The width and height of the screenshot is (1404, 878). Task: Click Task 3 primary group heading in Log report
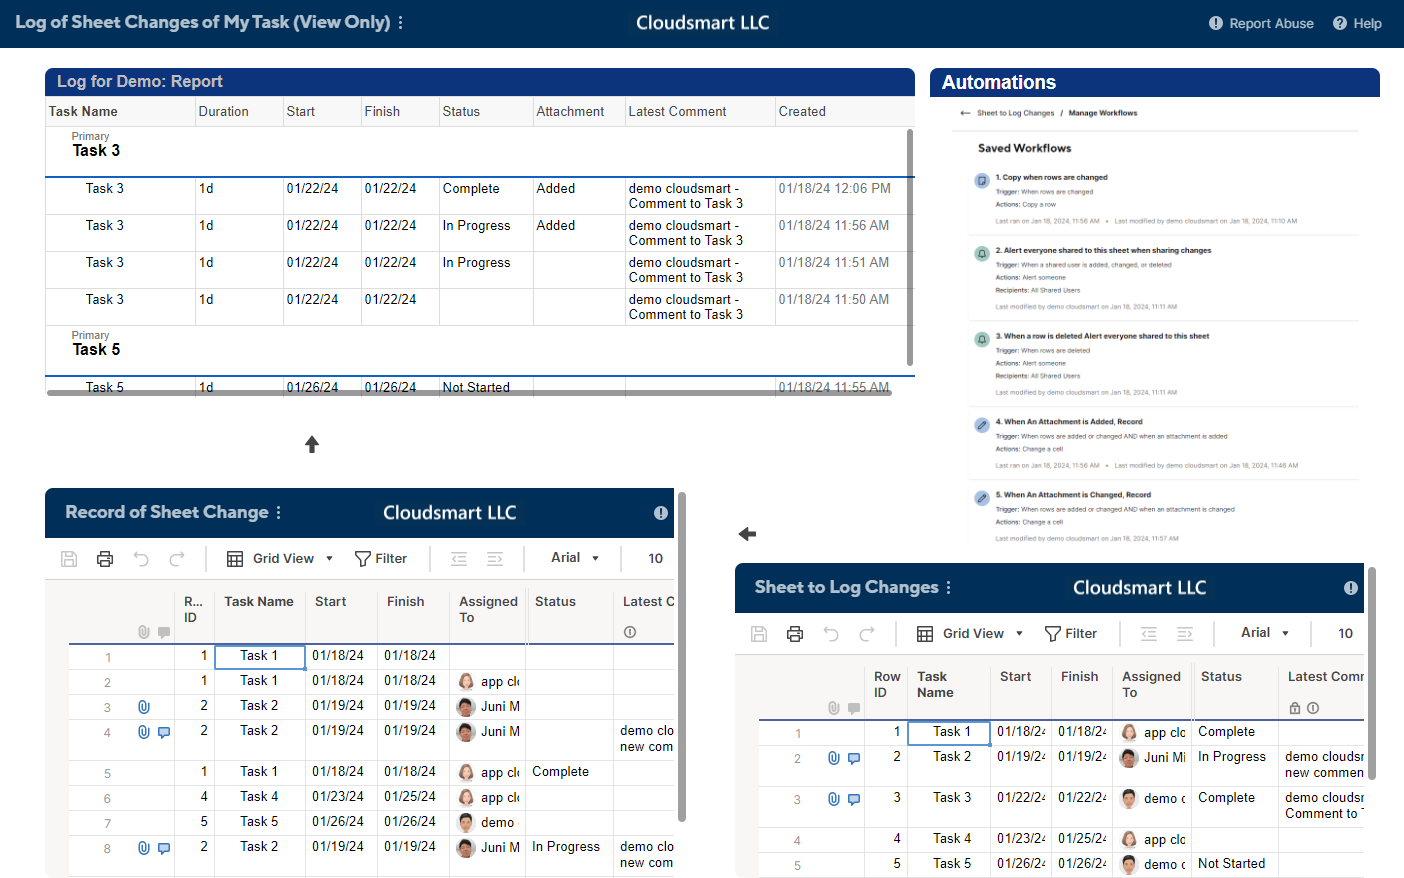pyautogui.click(x=96, y=151)
